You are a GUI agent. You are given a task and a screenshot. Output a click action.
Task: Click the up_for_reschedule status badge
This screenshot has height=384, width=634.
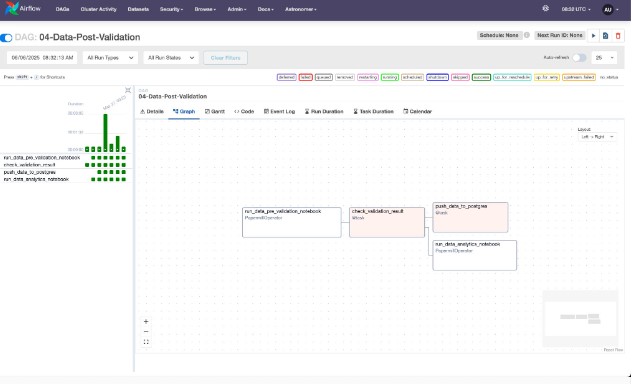click(x=512, y=77)
